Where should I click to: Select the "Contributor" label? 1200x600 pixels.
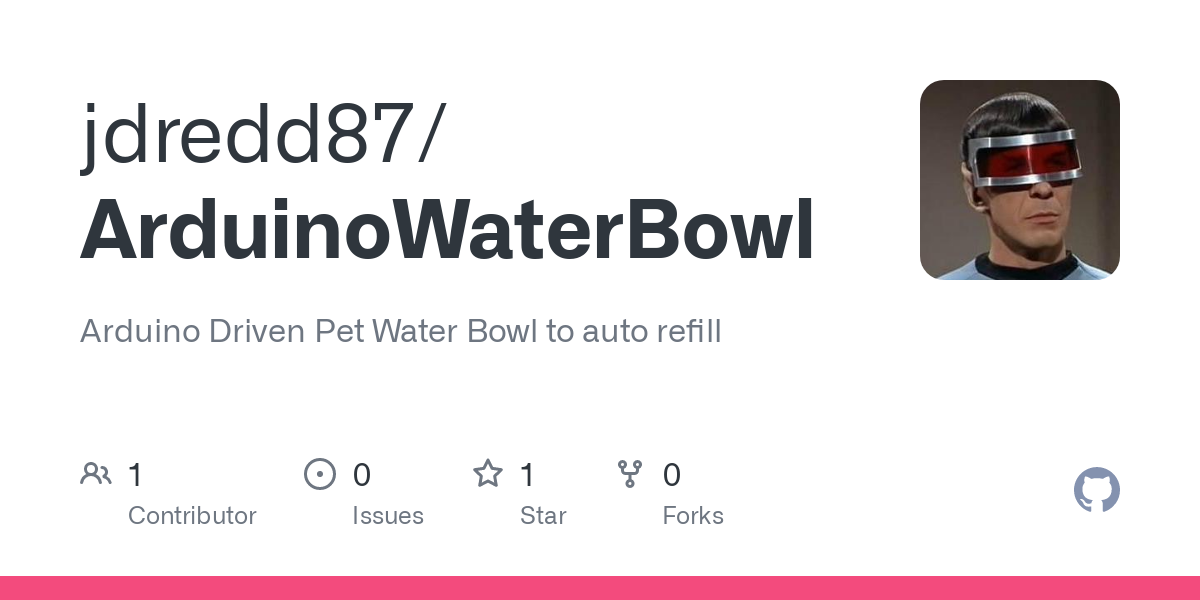pos(192,516)
